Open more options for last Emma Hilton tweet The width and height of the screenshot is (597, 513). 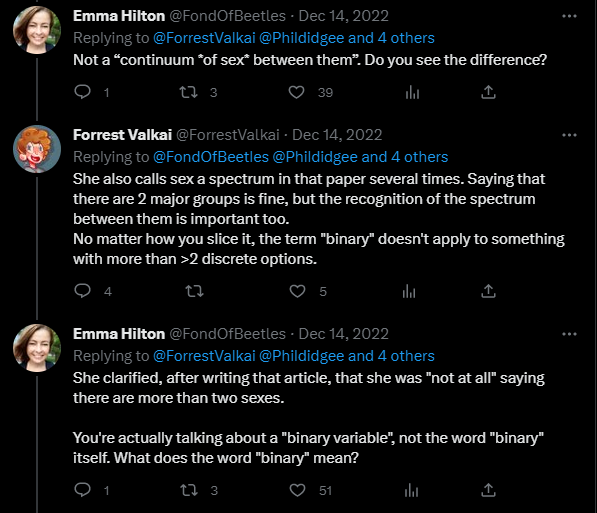(569, 334)
